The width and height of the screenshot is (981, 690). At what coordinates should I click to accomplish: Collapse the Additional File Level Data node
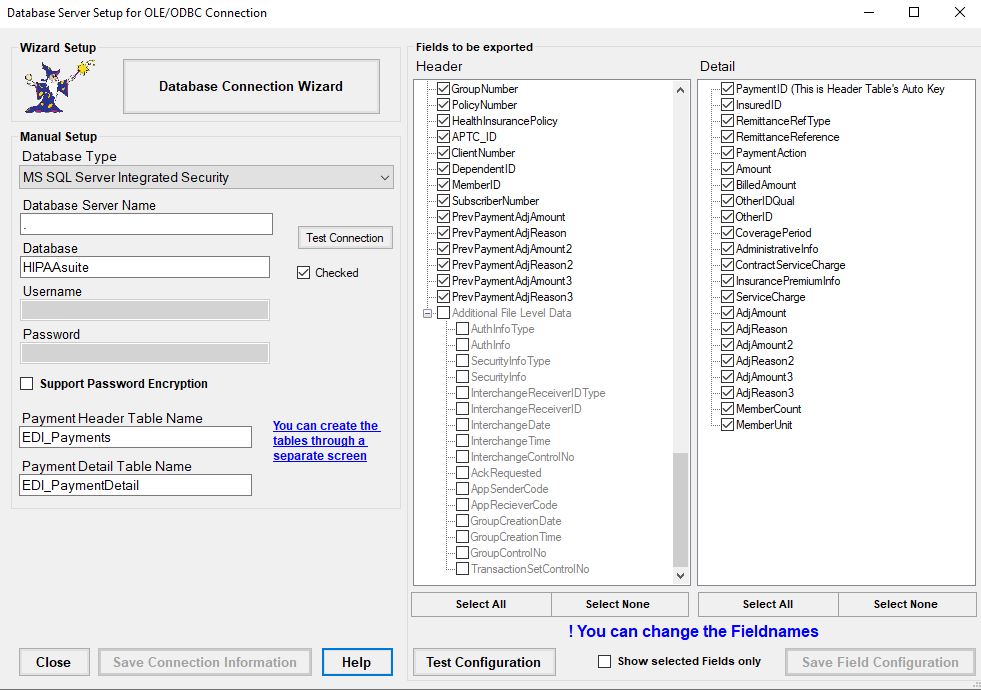427,313
